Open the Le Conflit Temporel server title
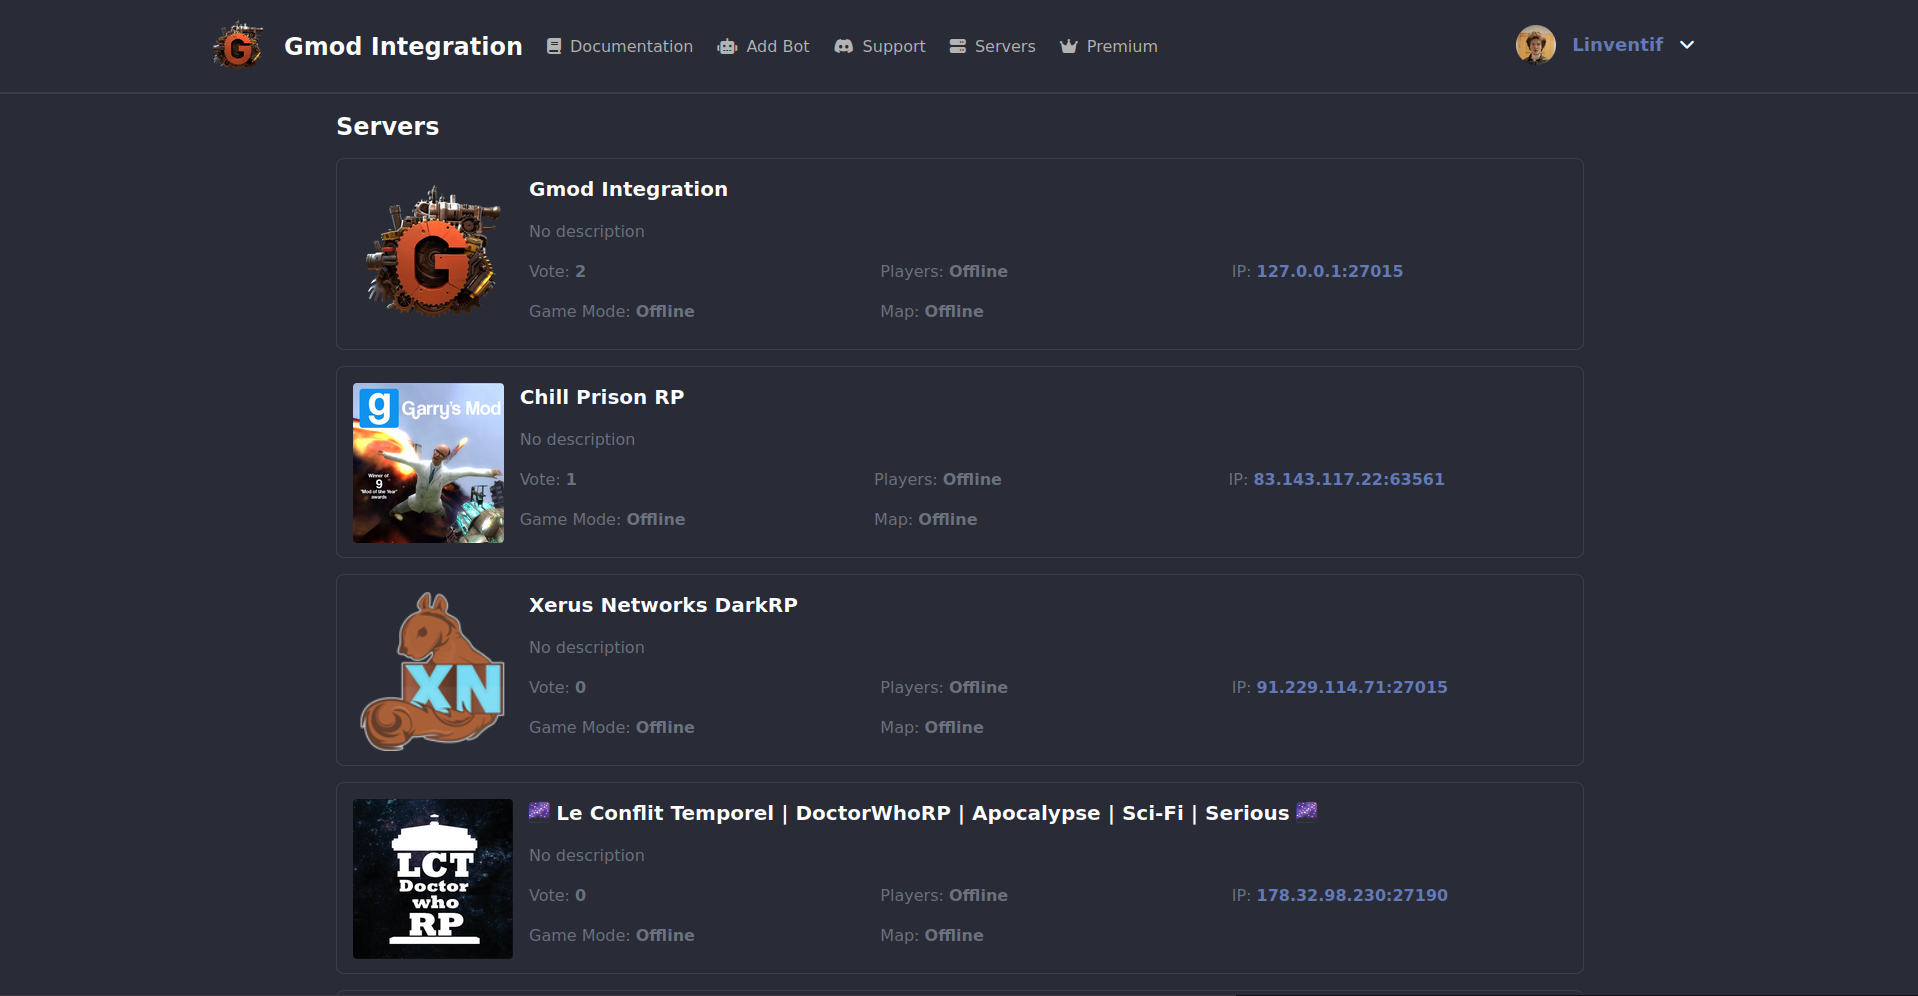Screen dimensions: 1918x996 point(923,813)
